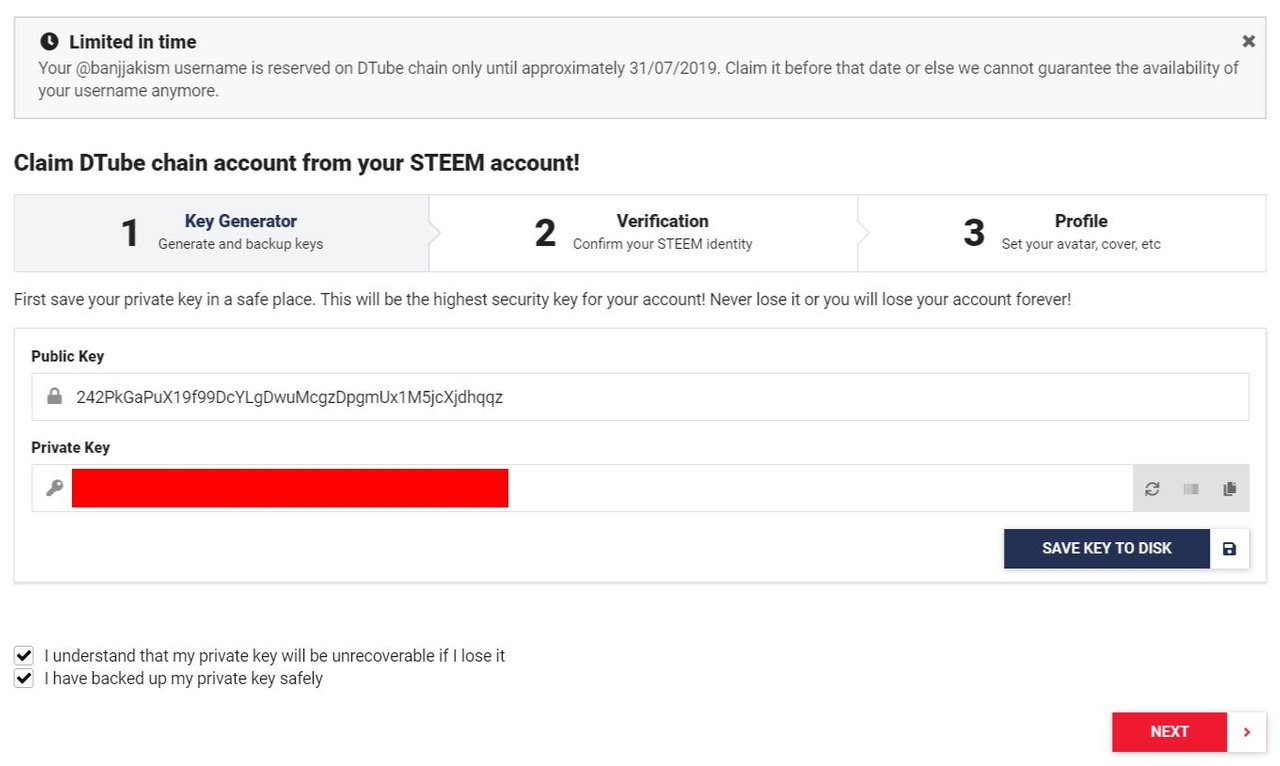Uncheck 'I have backed up my private key' checkbox

point(24,678)
